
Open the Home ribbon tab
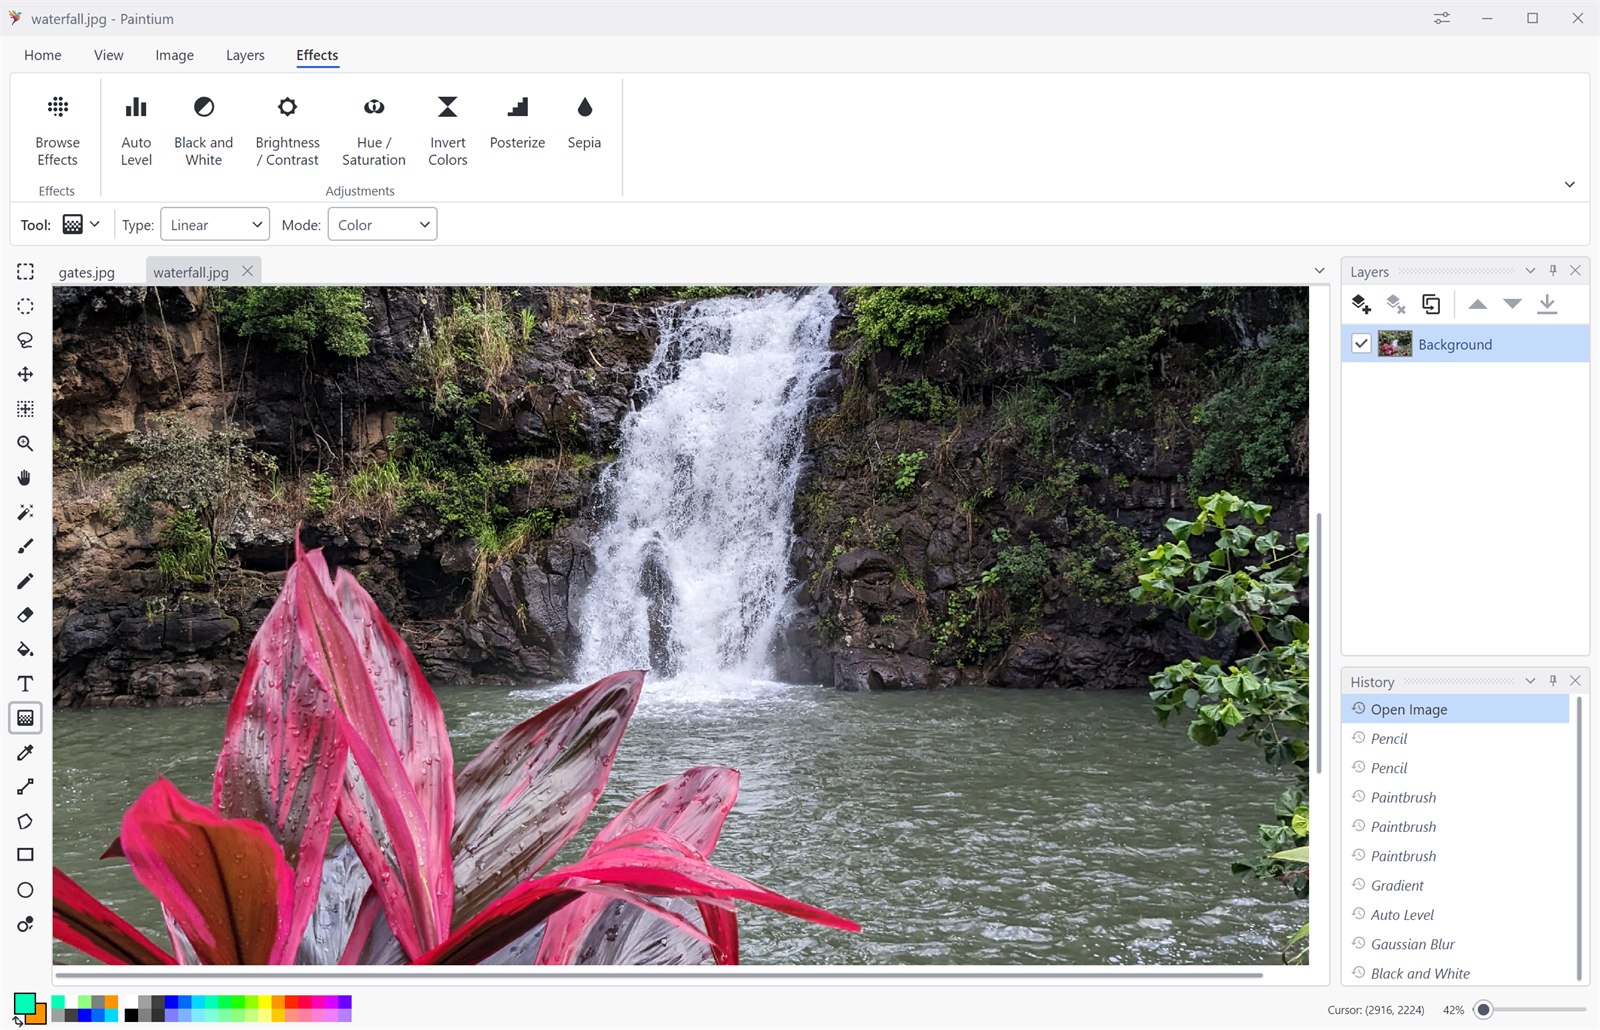[x=43, y=55]
